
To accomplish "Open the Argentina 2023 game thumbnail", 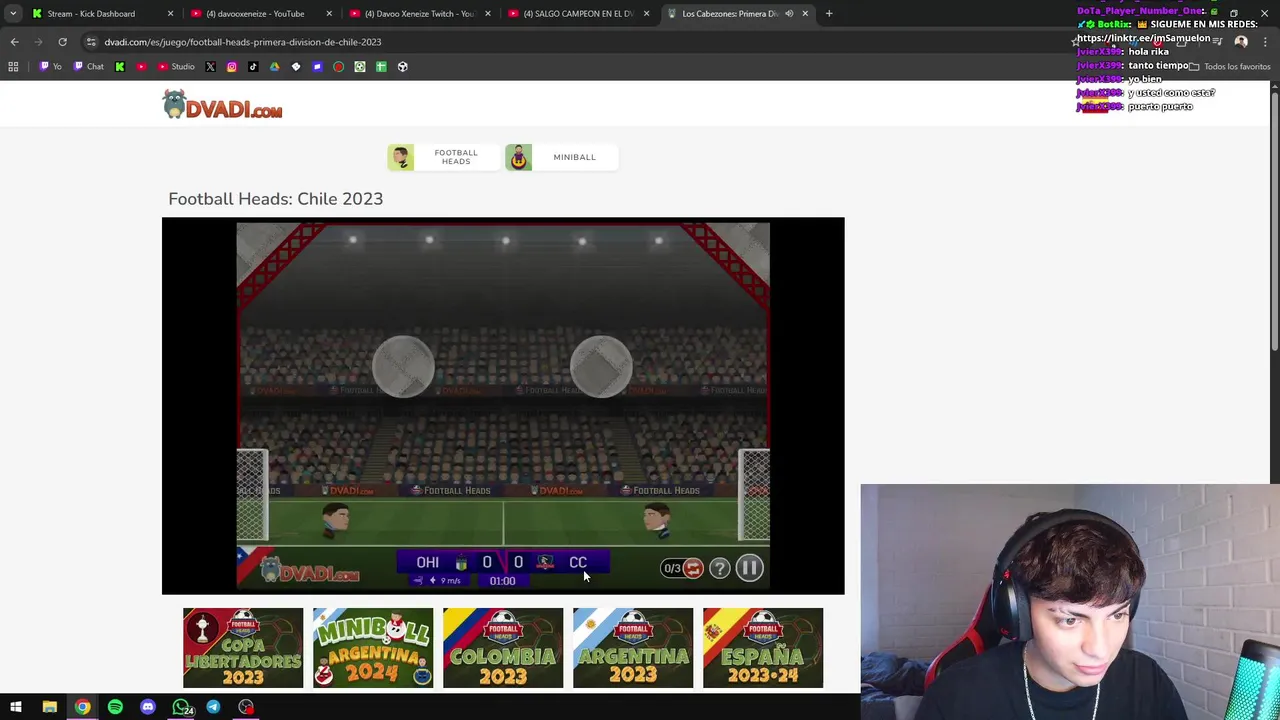I will tap(633, 648).
